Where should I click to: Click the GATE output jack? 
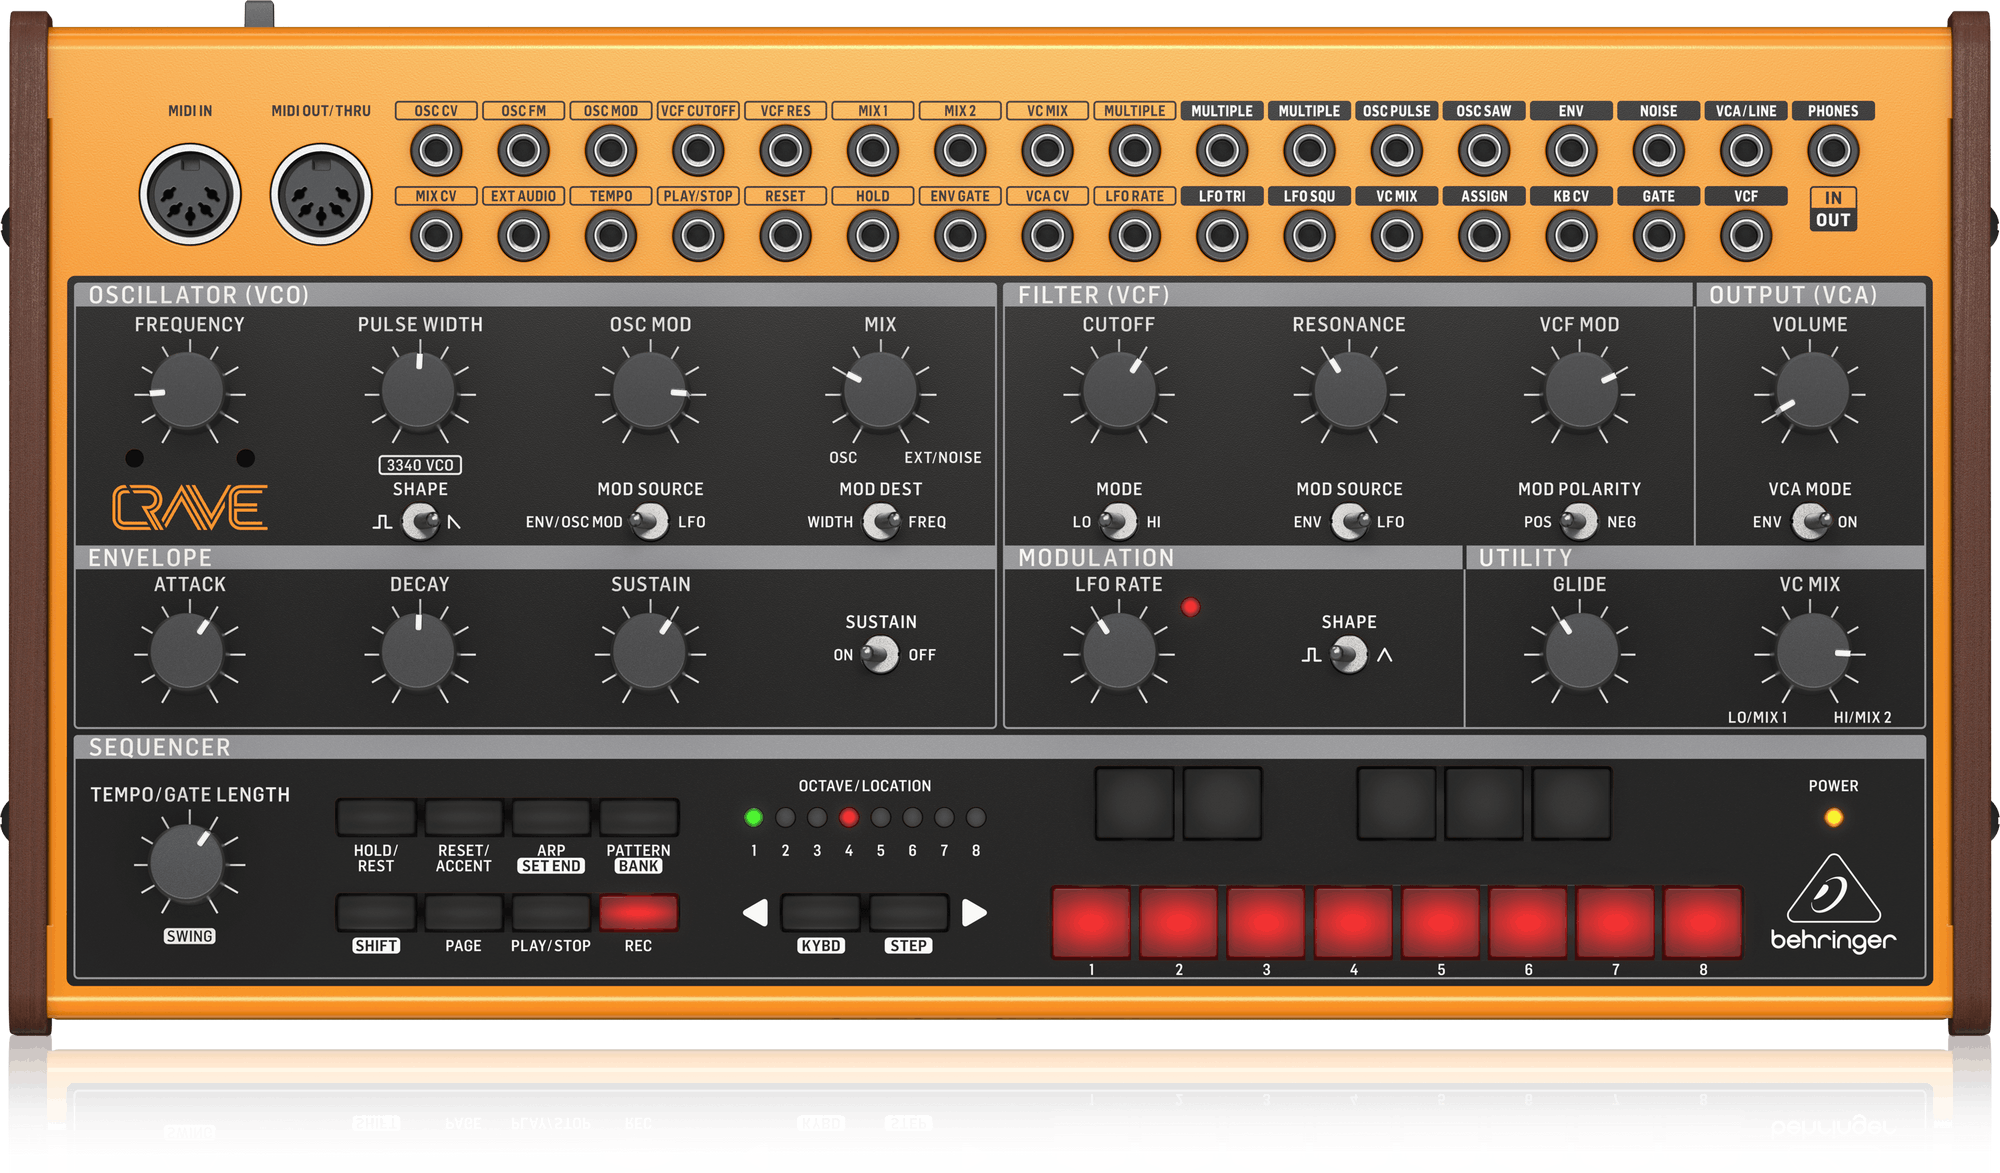1658,236
